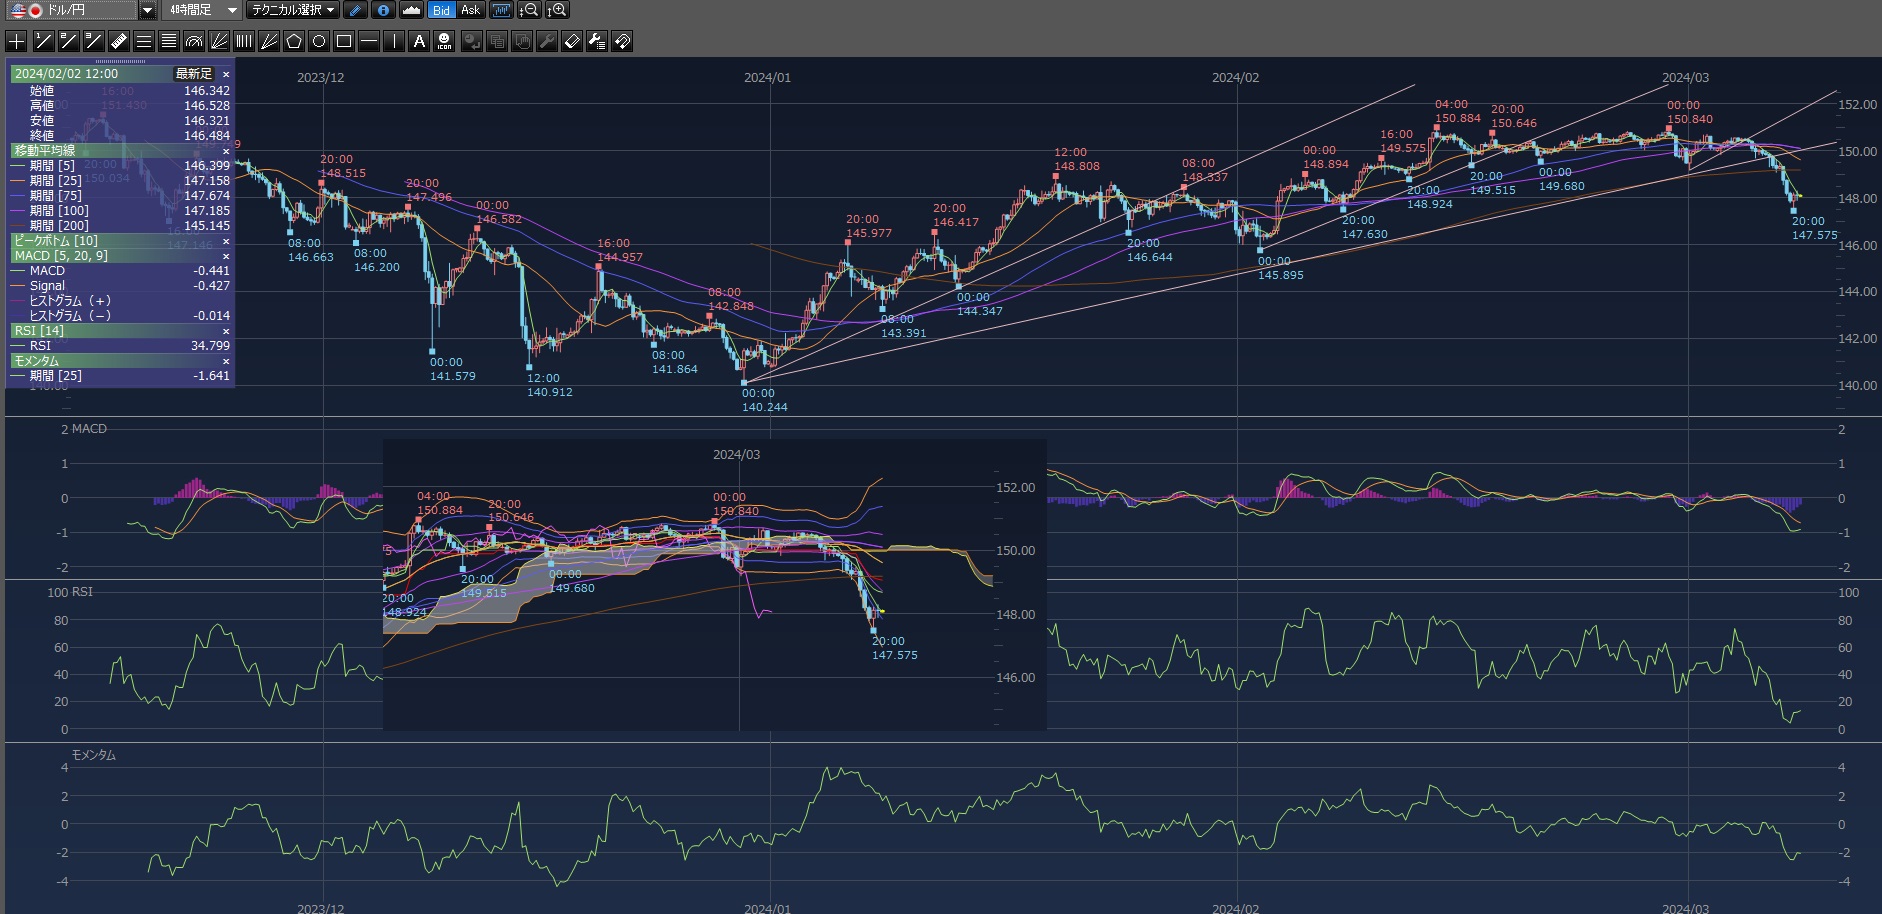The height and width of the screenshot is (914, 1882).
Task: Select the text annotation 'A' tool
Action: click(x=419, y=41)
